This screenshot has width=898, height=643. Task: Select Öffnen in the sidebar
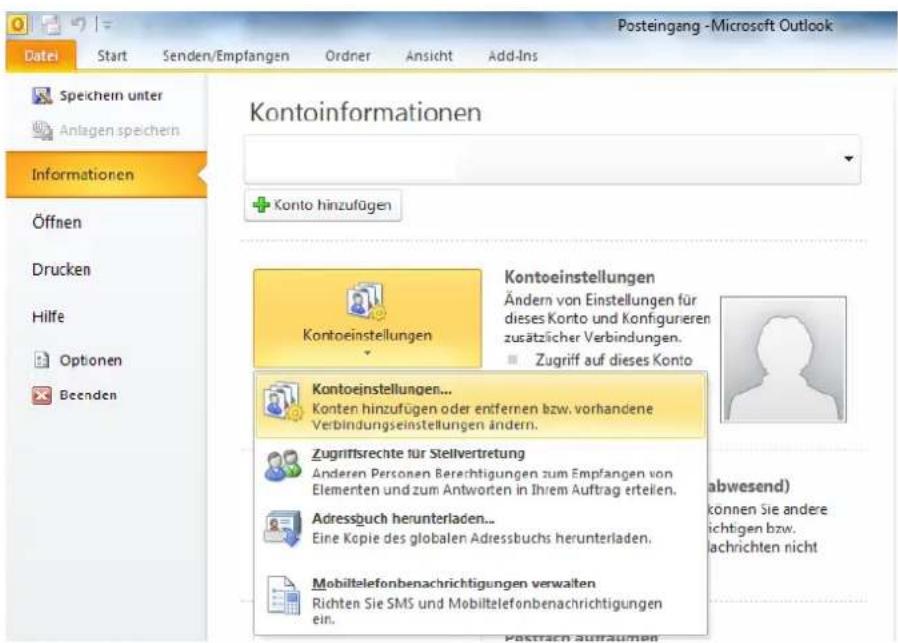click(57, 222)
